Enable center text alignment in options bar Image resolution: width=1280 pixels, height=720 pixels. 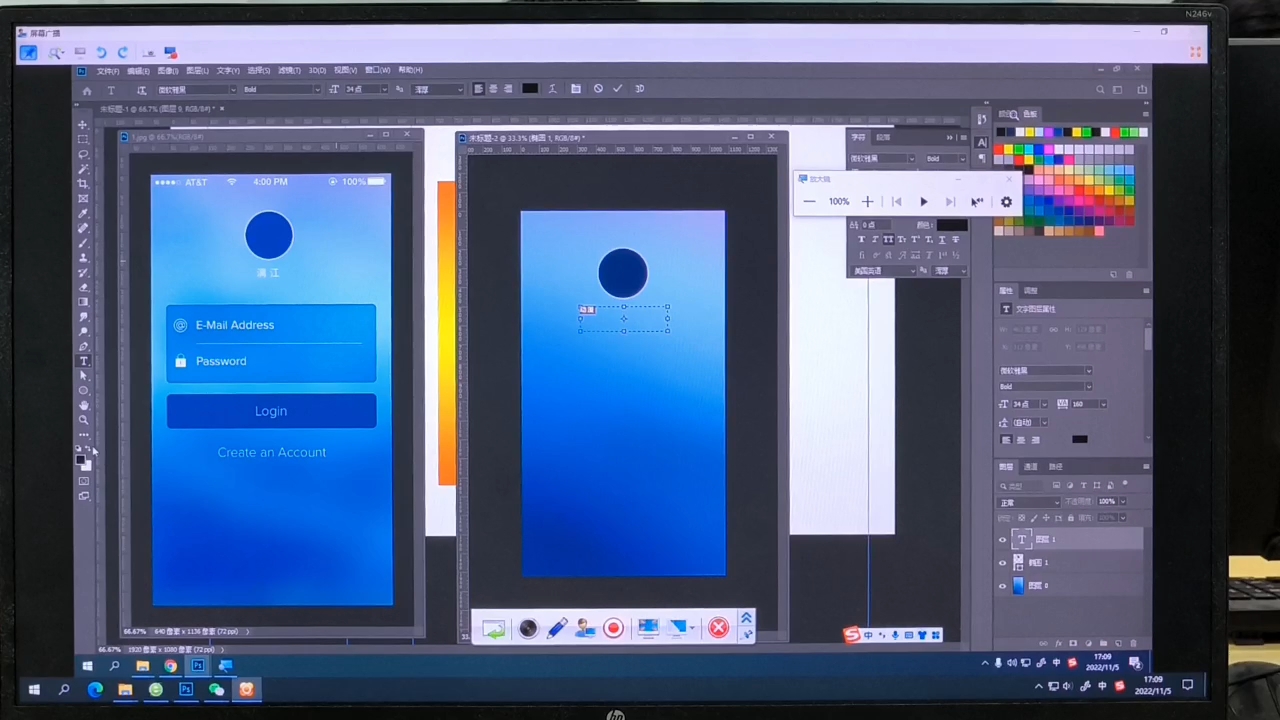click(493, 88)
